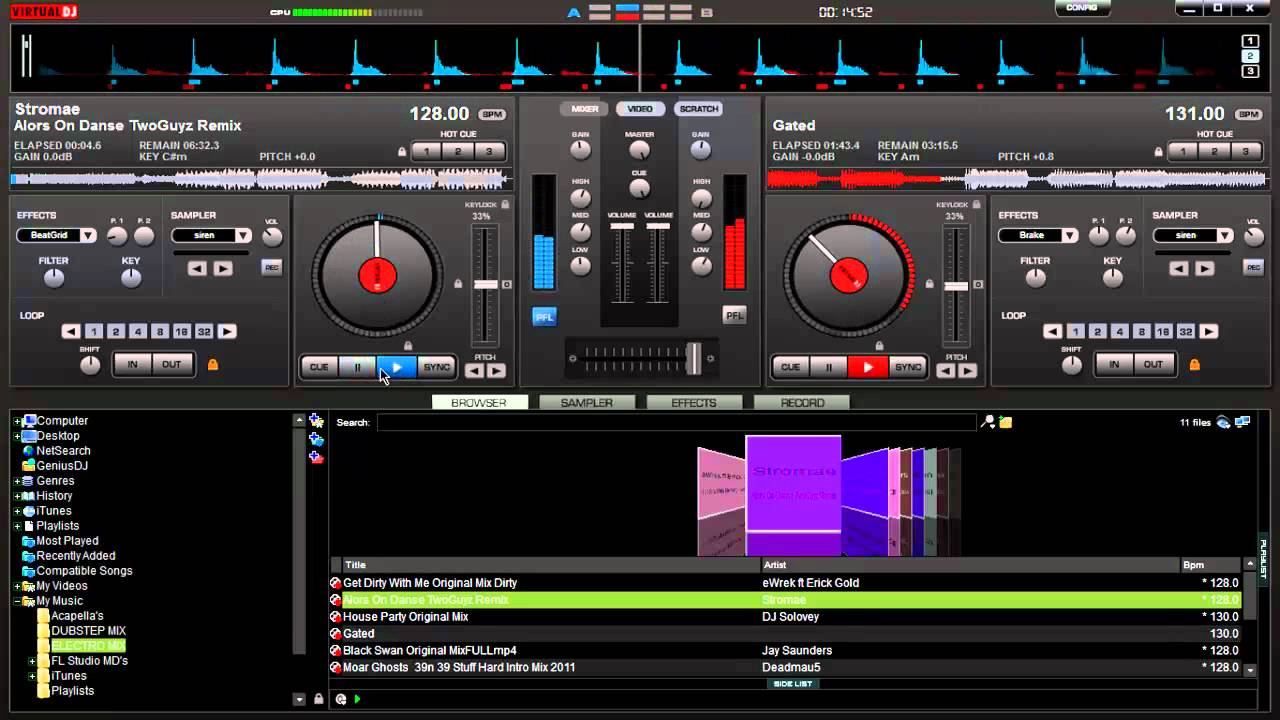This screenshot has height=720, width=1280.
Task: Click into the Search field
Action: [x=676, y=423]
